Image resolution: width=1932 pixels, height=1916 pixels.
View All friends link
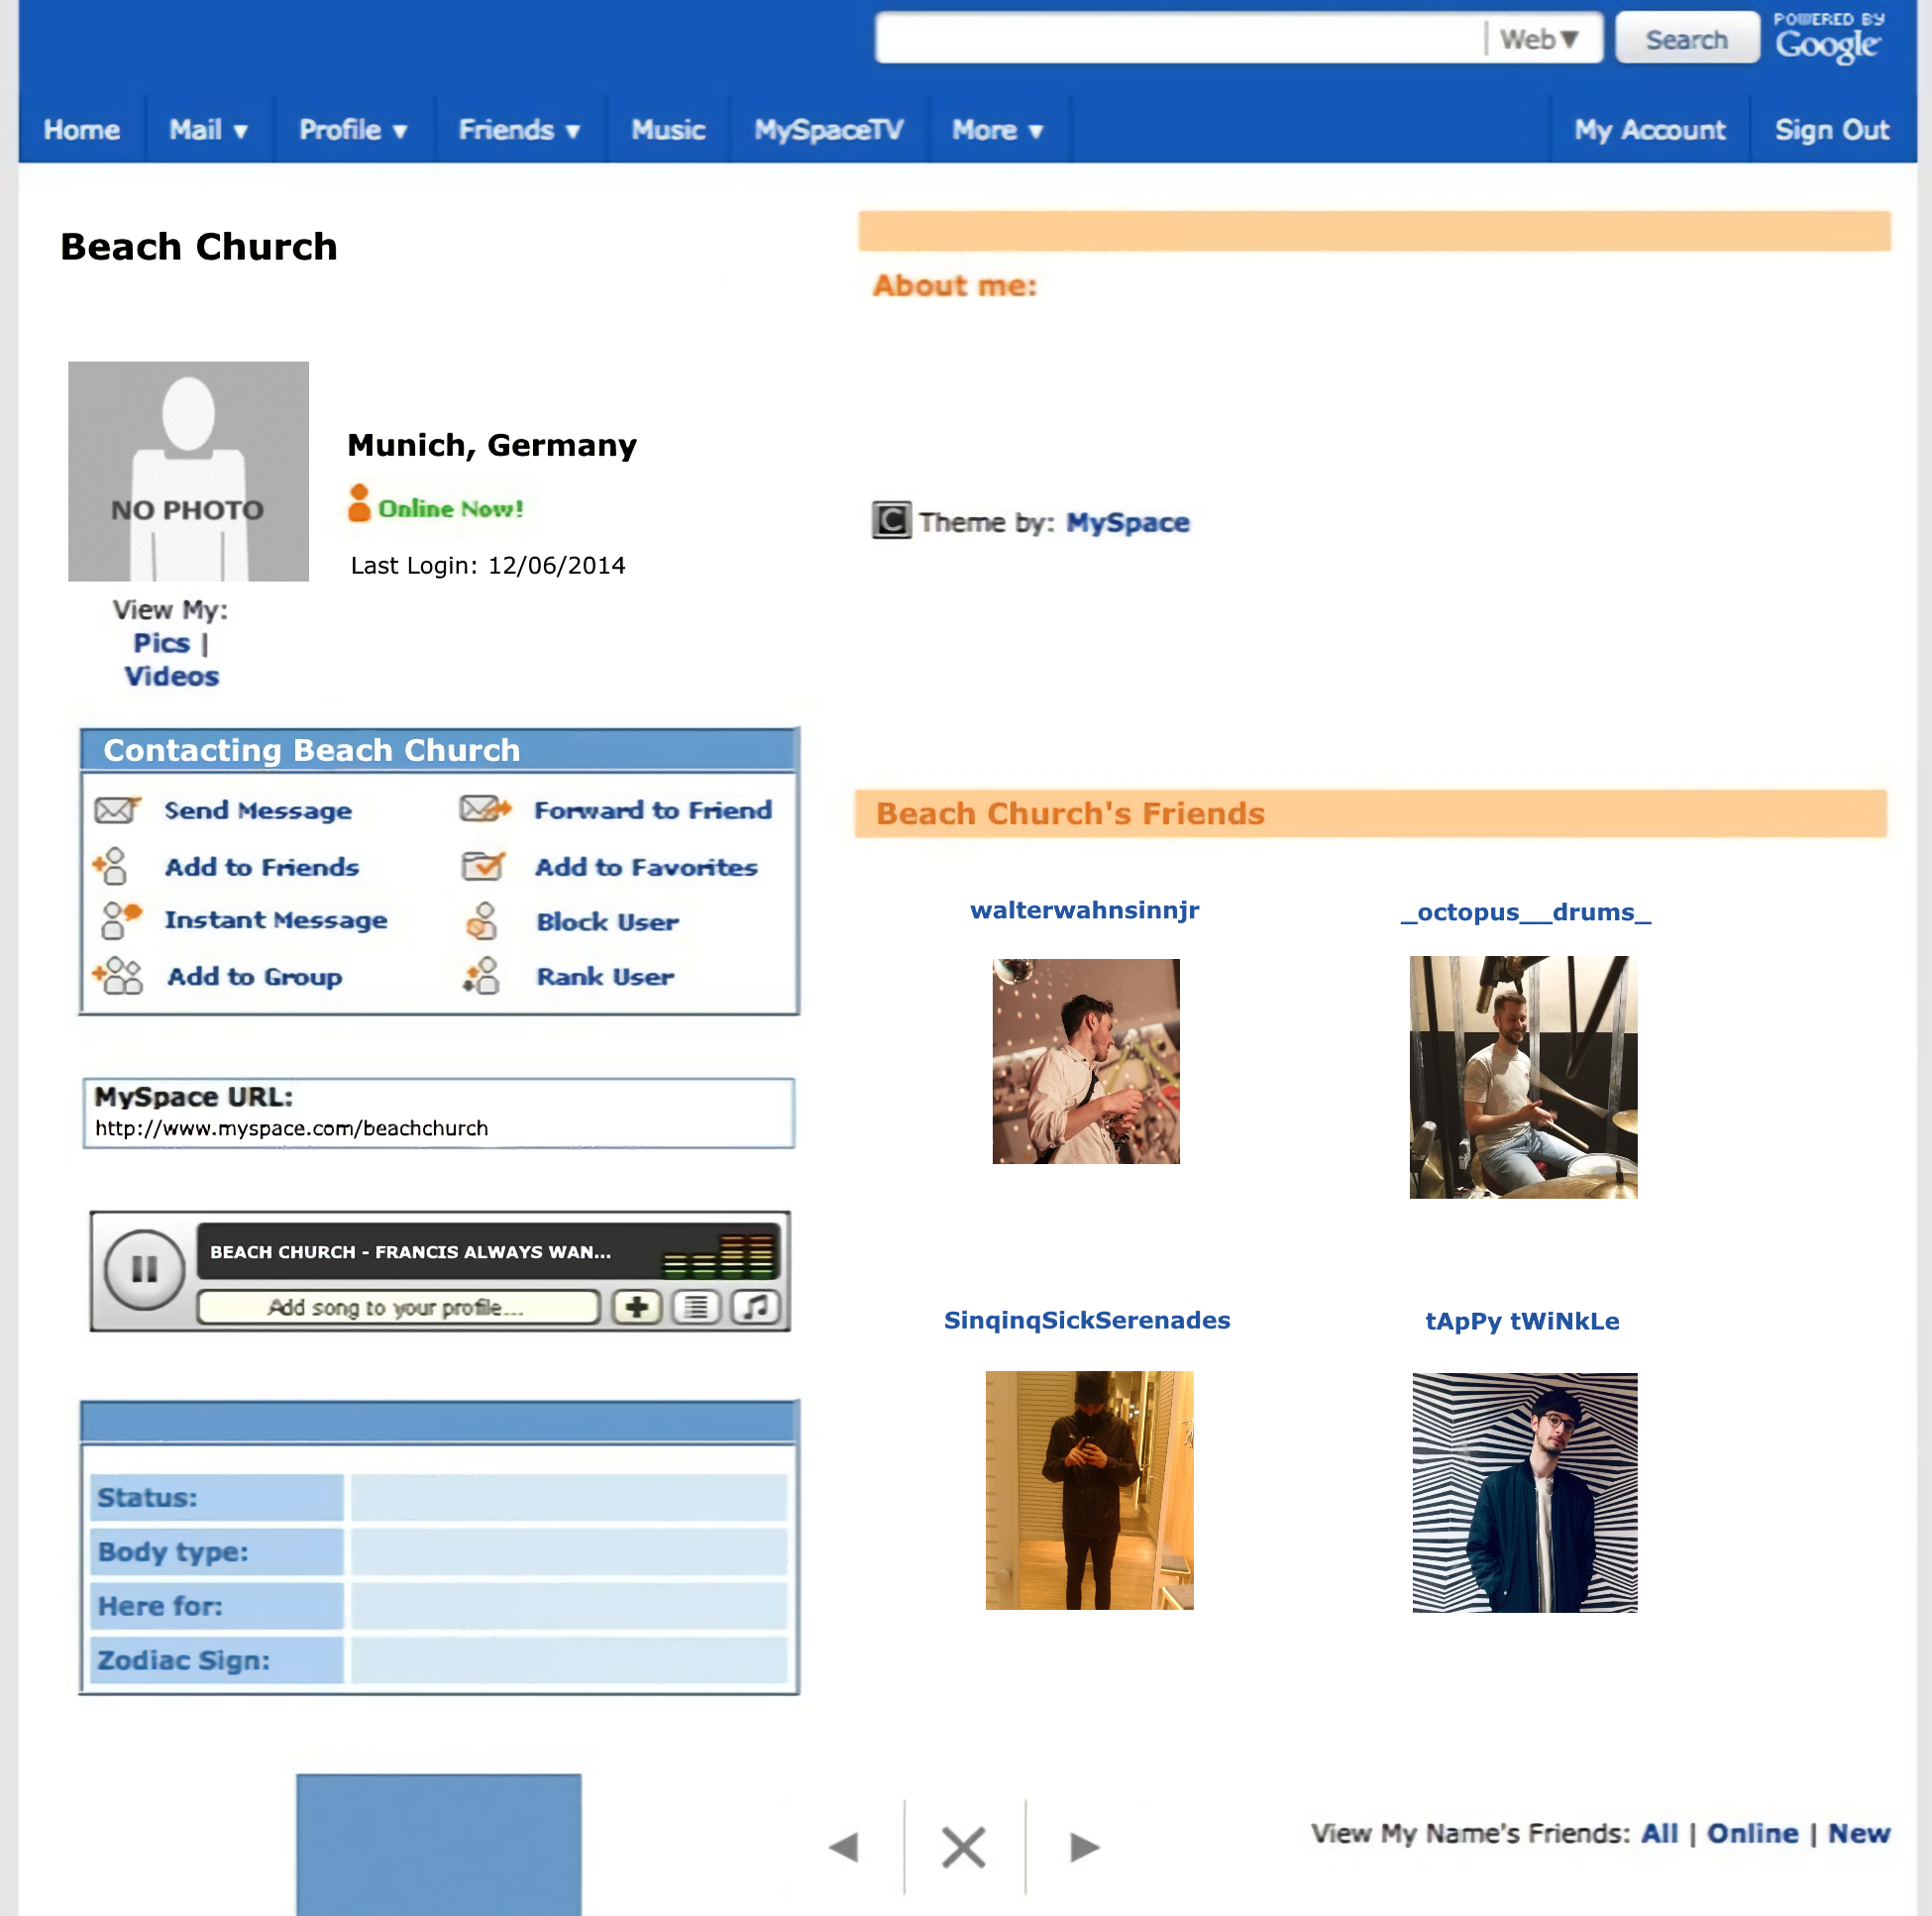point(1660,1833)
